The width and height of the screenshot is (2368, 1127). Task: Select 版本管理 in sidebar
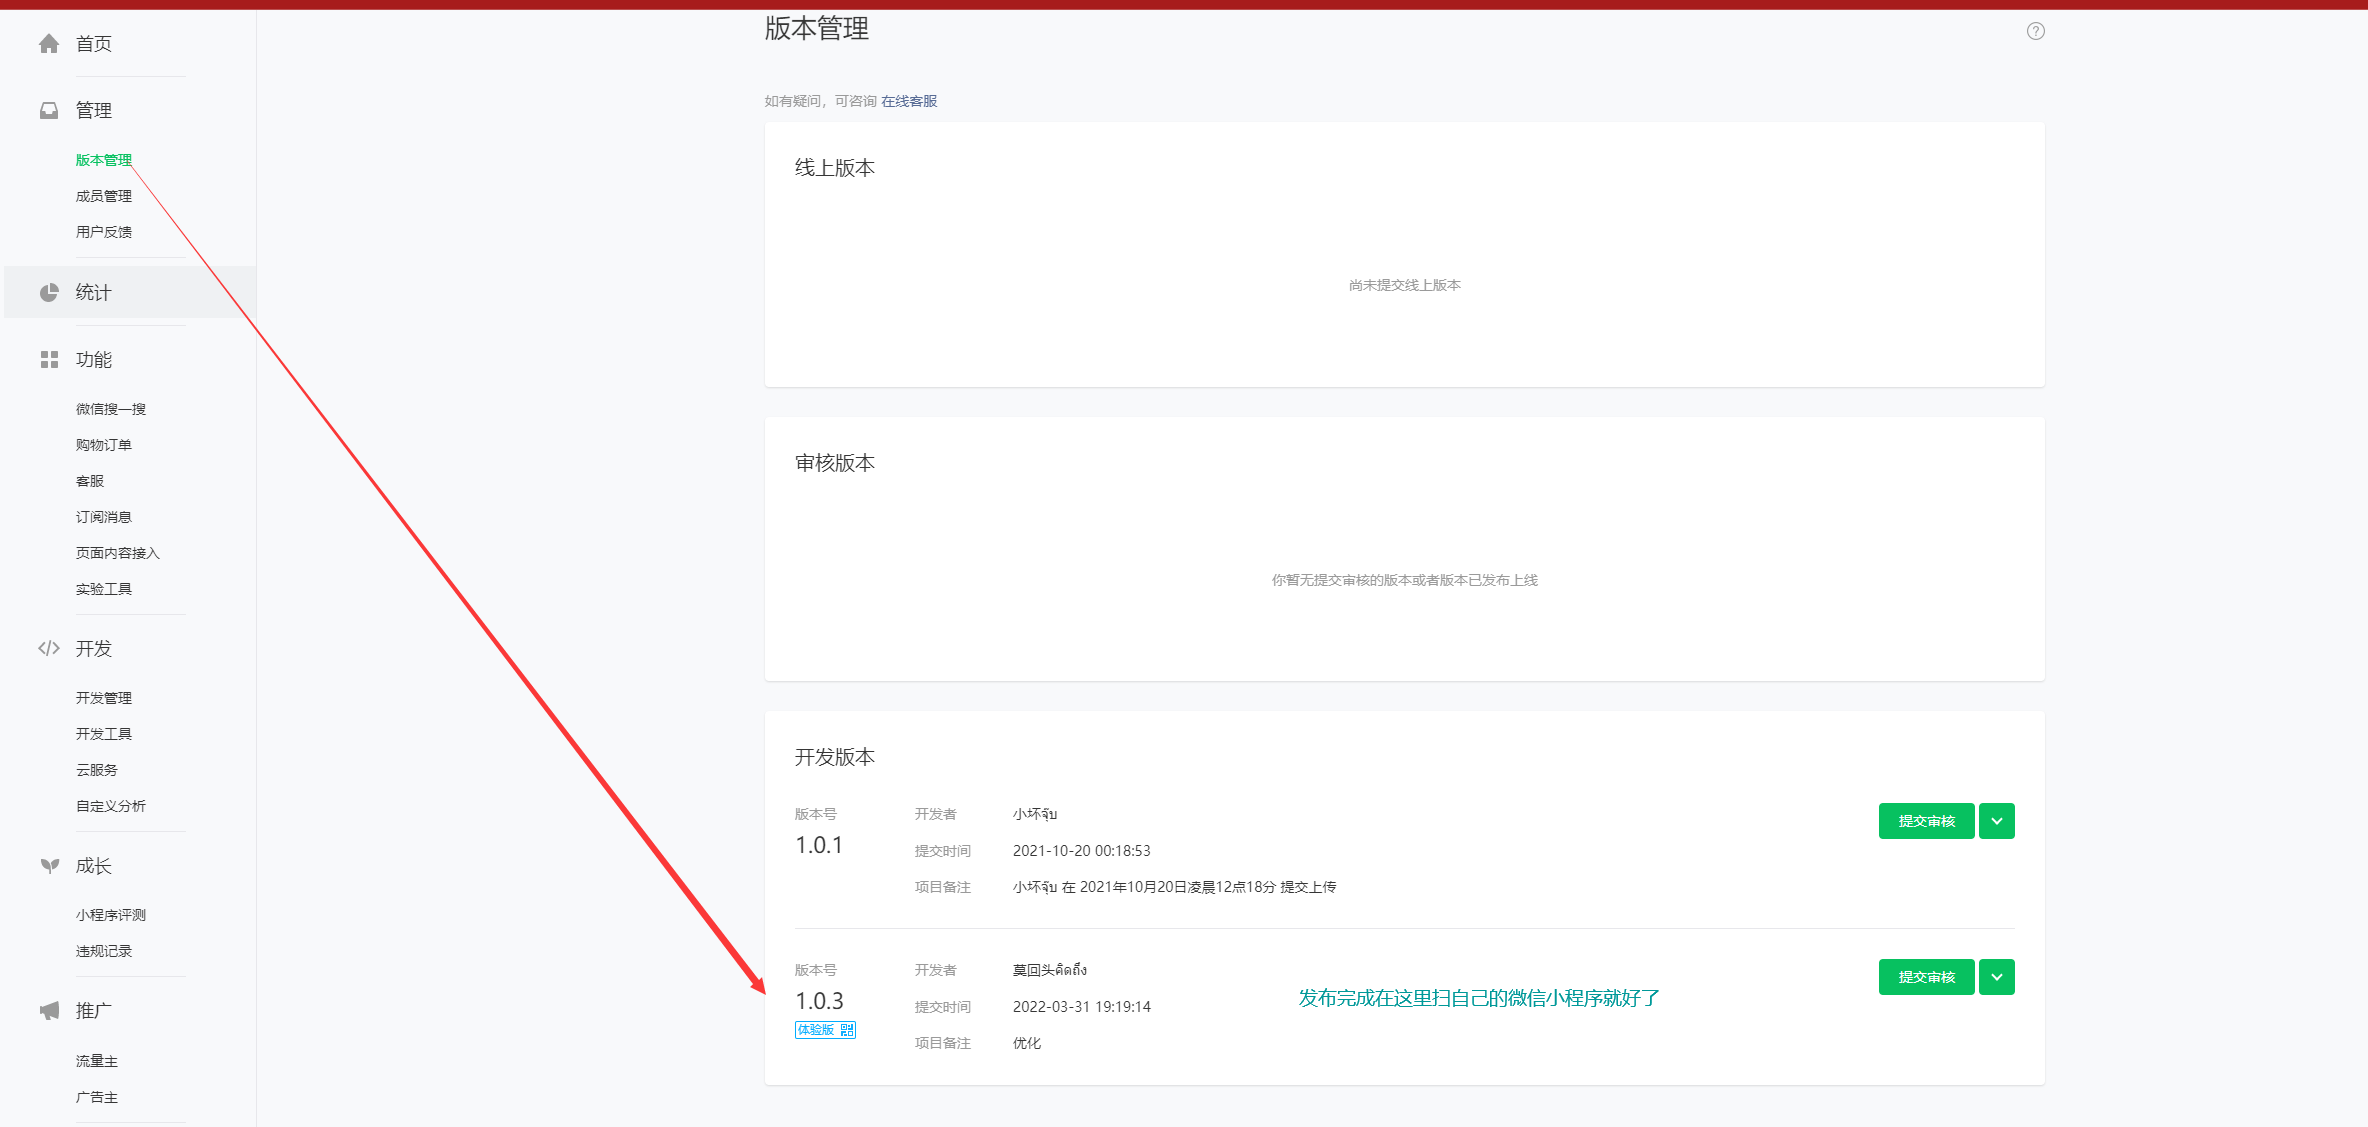click(104, 160)
